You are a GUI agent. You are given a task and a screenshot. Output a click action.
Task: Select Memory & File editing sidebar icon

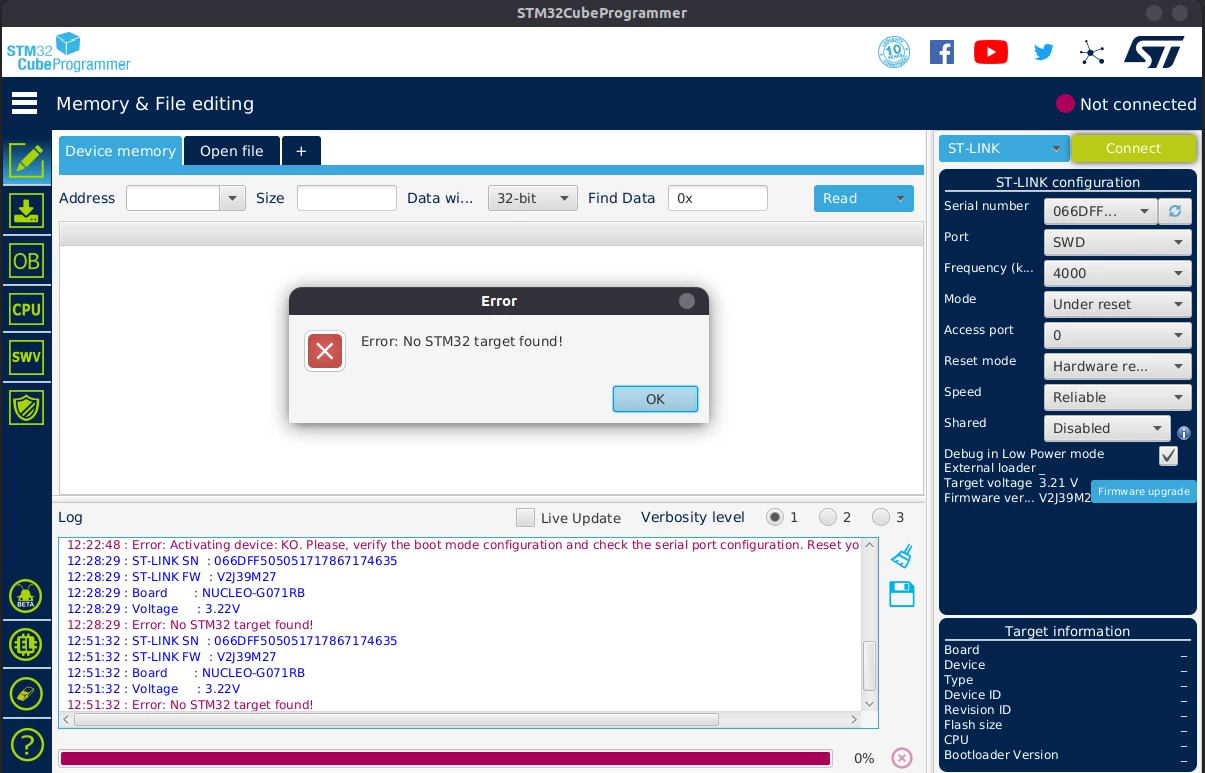coord(26,160)
